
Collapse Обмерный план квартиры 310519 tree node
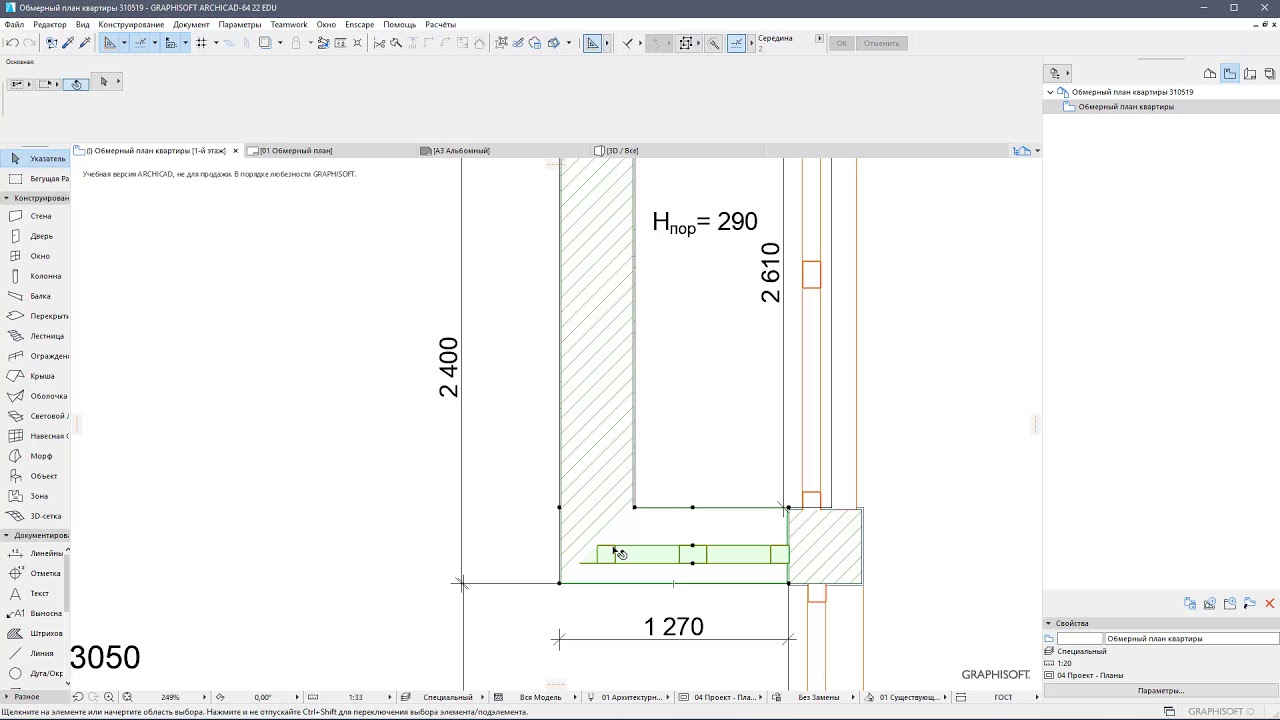coord(1050,92)
